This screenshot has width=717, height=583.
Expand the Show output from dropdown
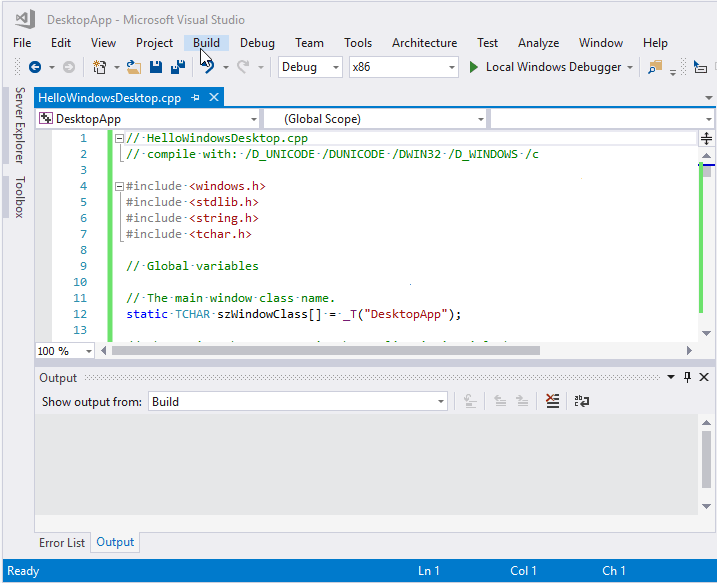[441, 401]
